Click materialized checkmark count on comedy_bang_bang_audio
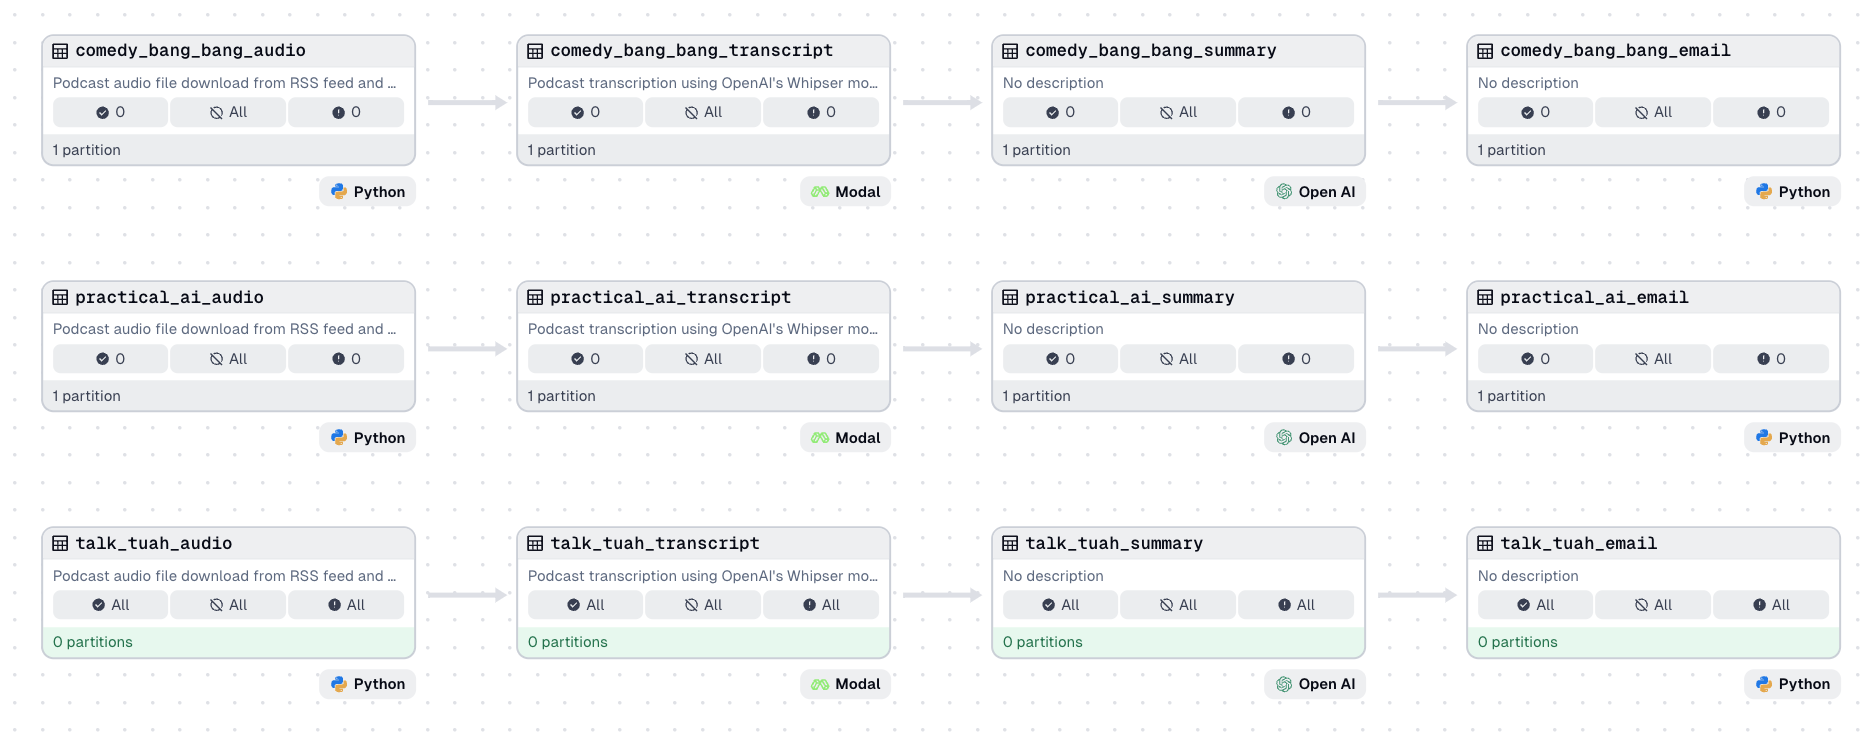Screen dimensions: 1873x748 [110, 113]
